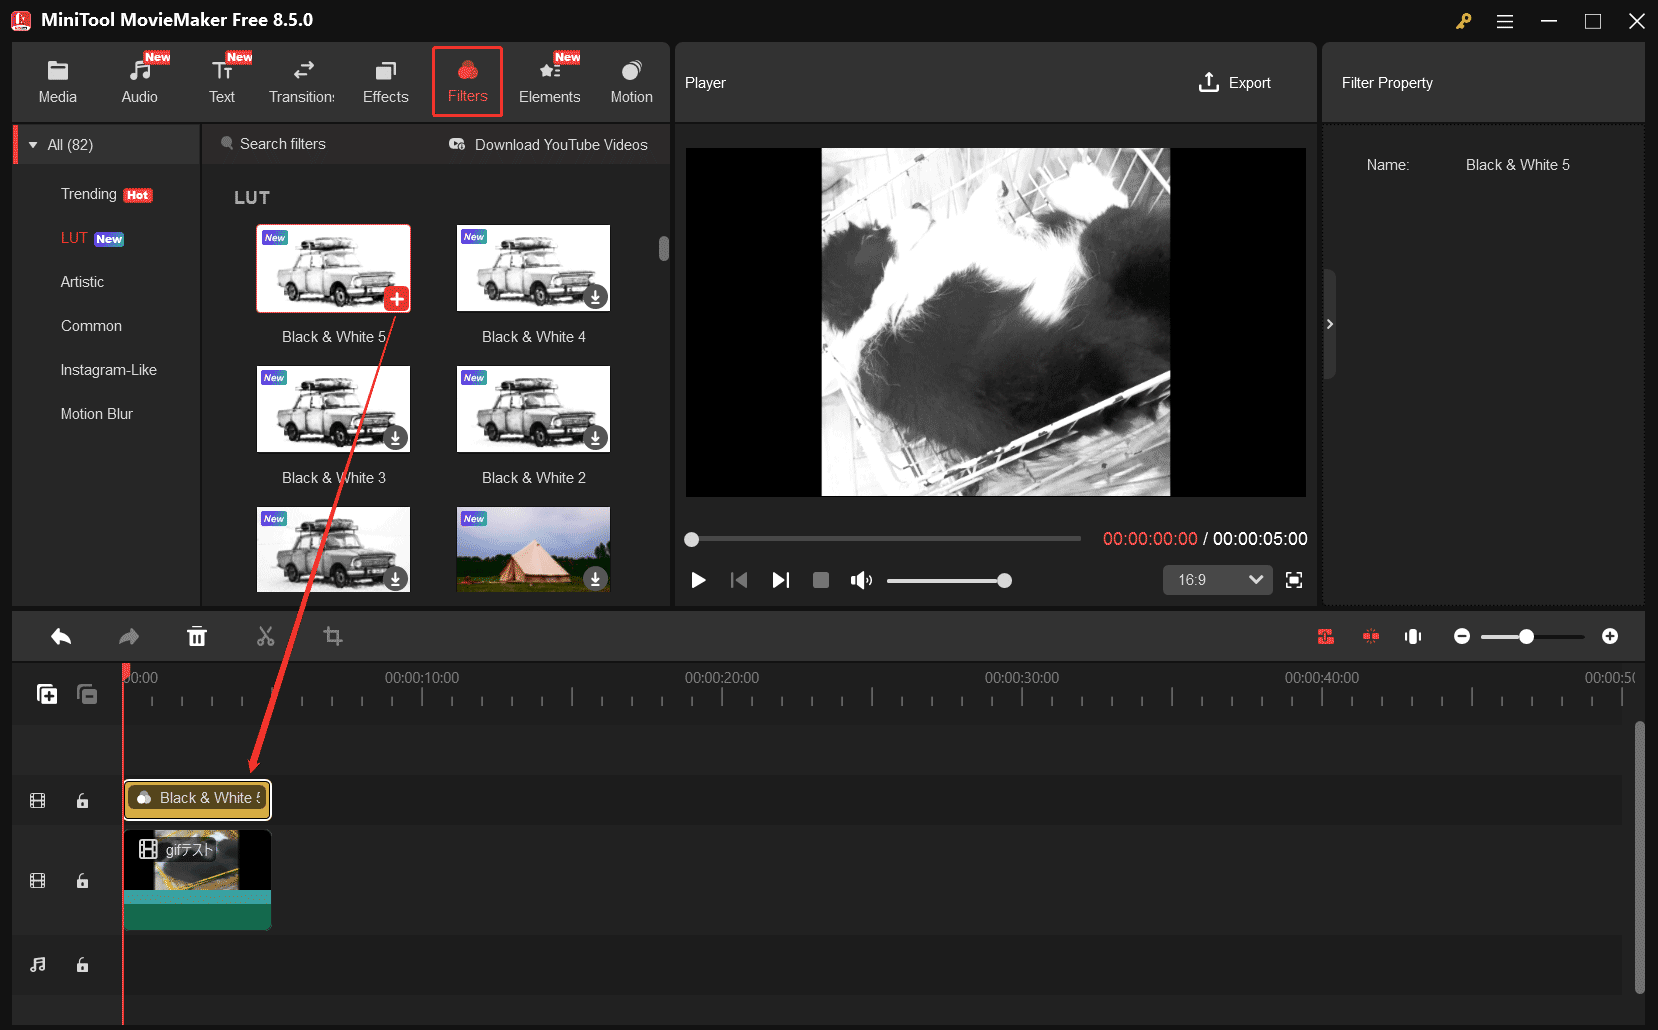
Task: Click the Undo icon in timeline toolbar
Action: [60, 636]
